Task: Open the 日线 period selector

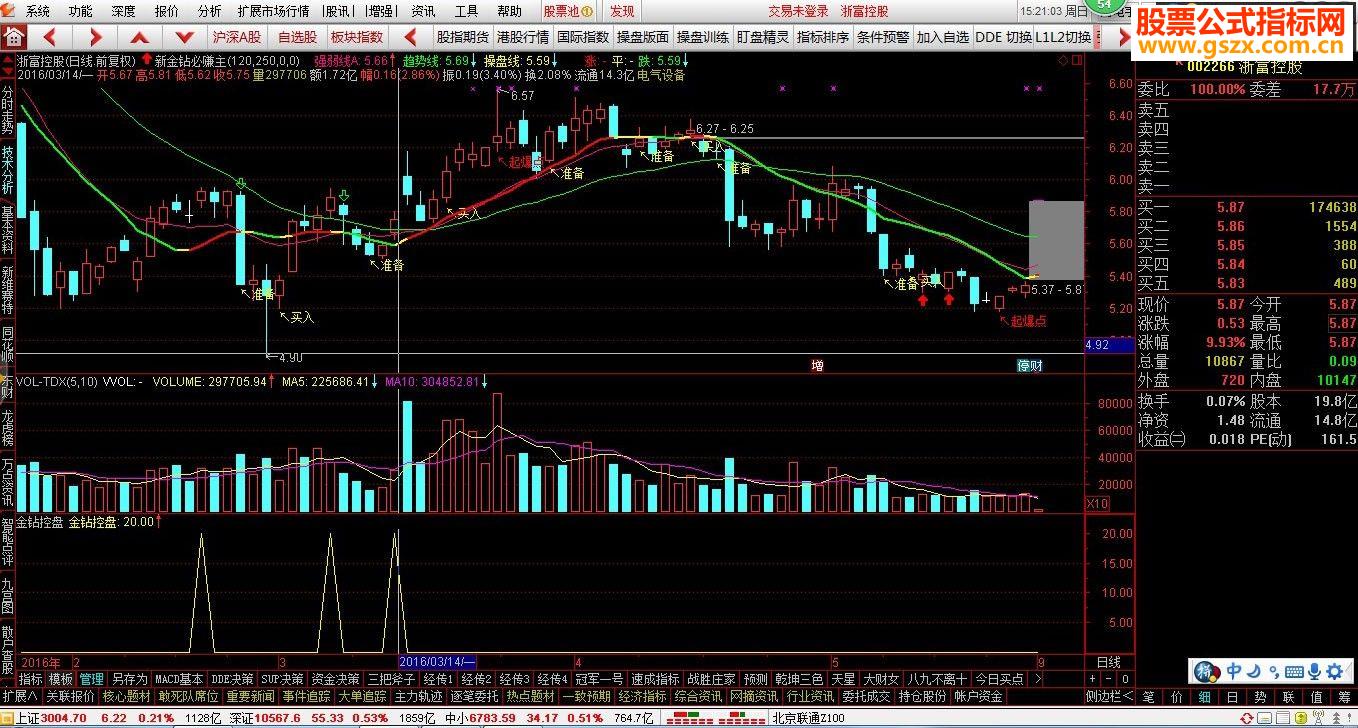Action: click(x=1109, y=662)
